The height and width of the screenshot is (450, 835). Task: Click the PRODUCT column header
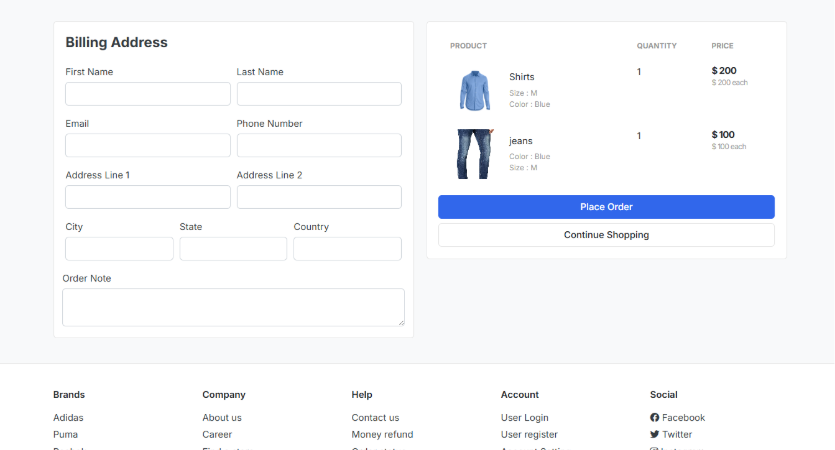tap(469, 46)
